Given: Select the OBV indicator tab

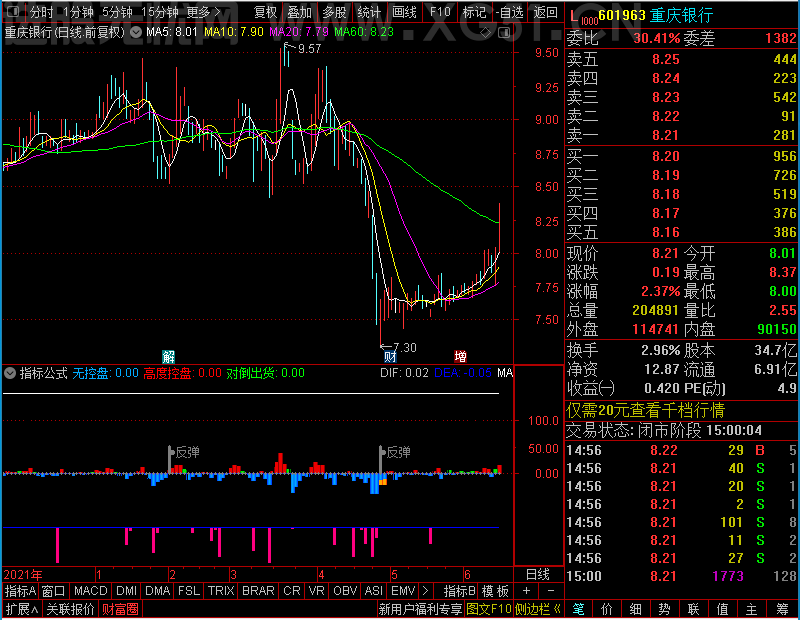Looking at the screenshot, I should tap(345, 591).
